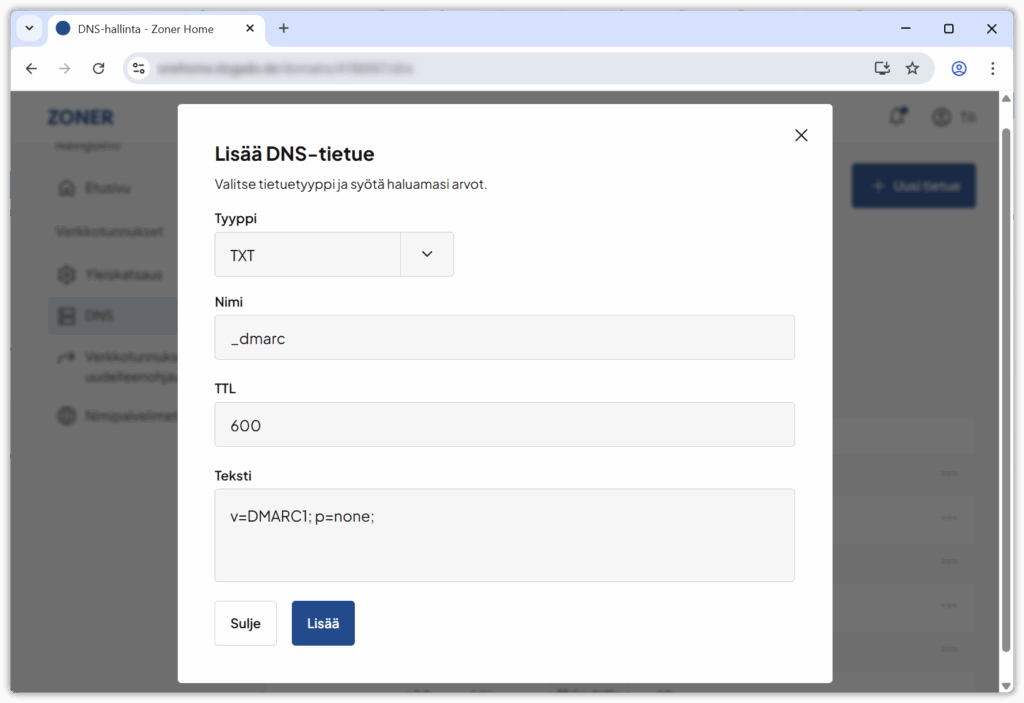Click the page vertical scrollbar

(x=1006, y=390)
